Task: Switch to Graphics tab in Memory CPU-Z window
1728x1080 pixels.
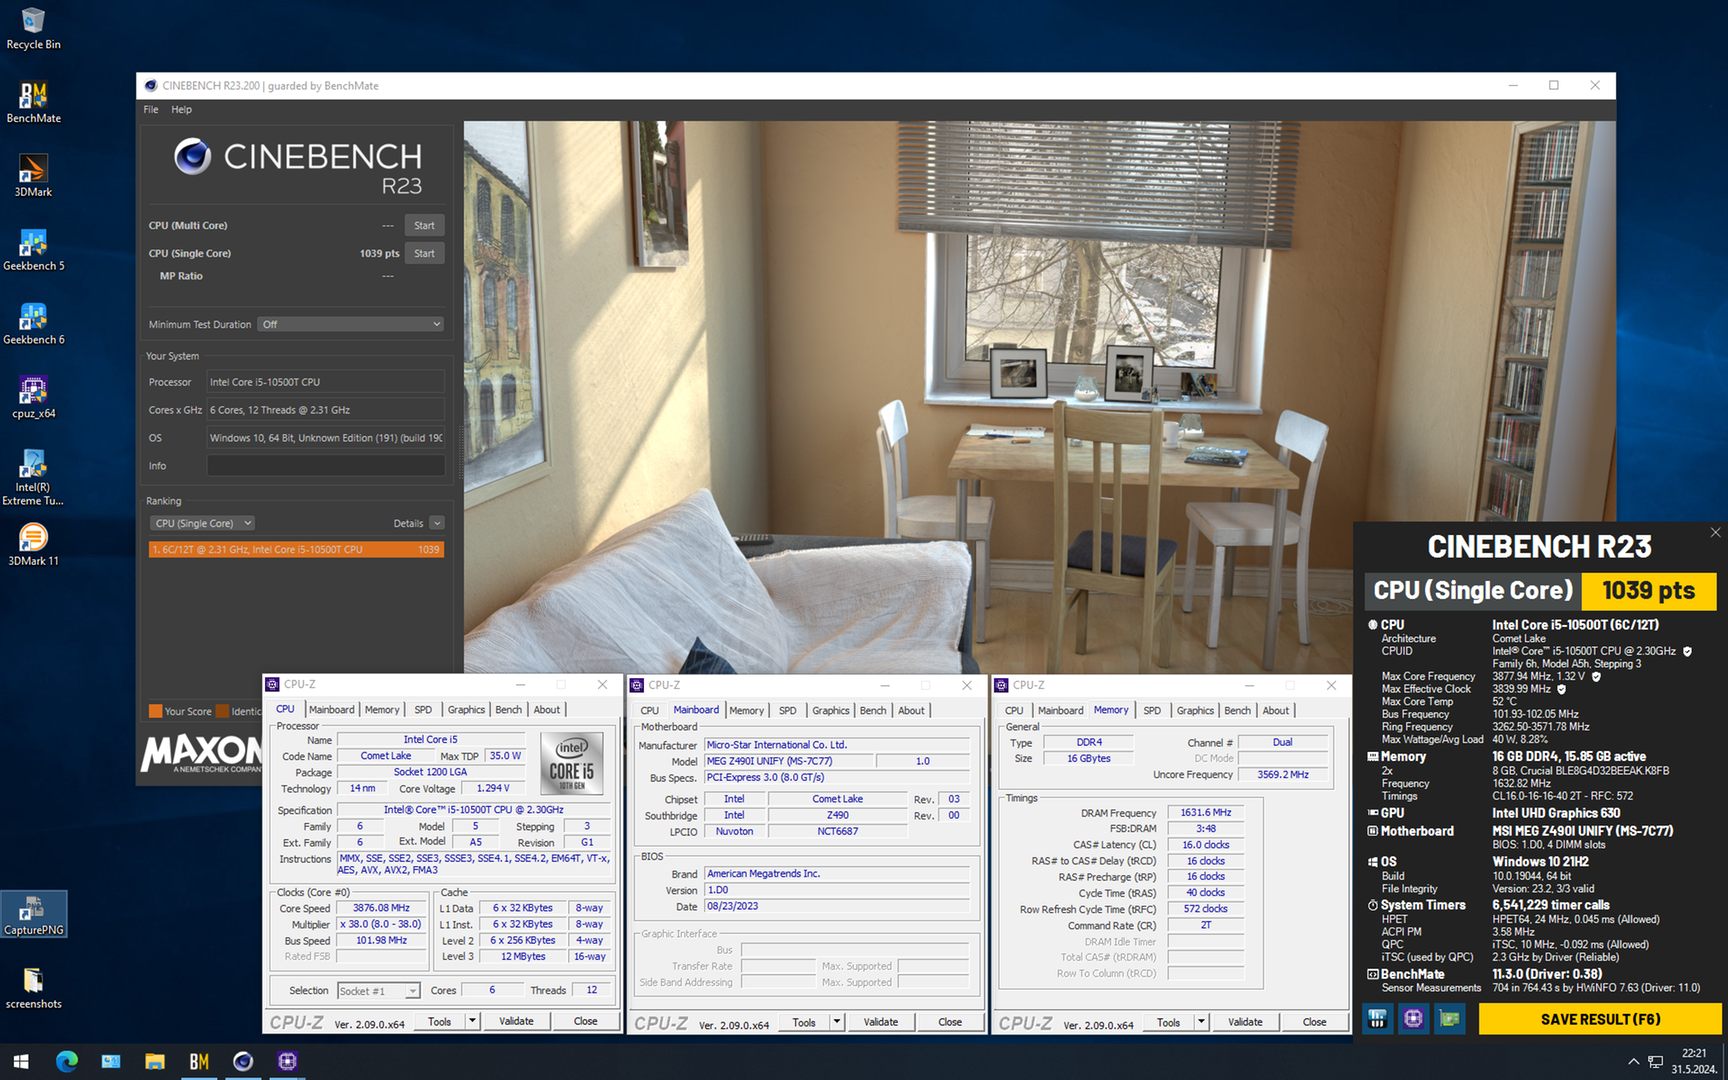Action: (1195, 710)
